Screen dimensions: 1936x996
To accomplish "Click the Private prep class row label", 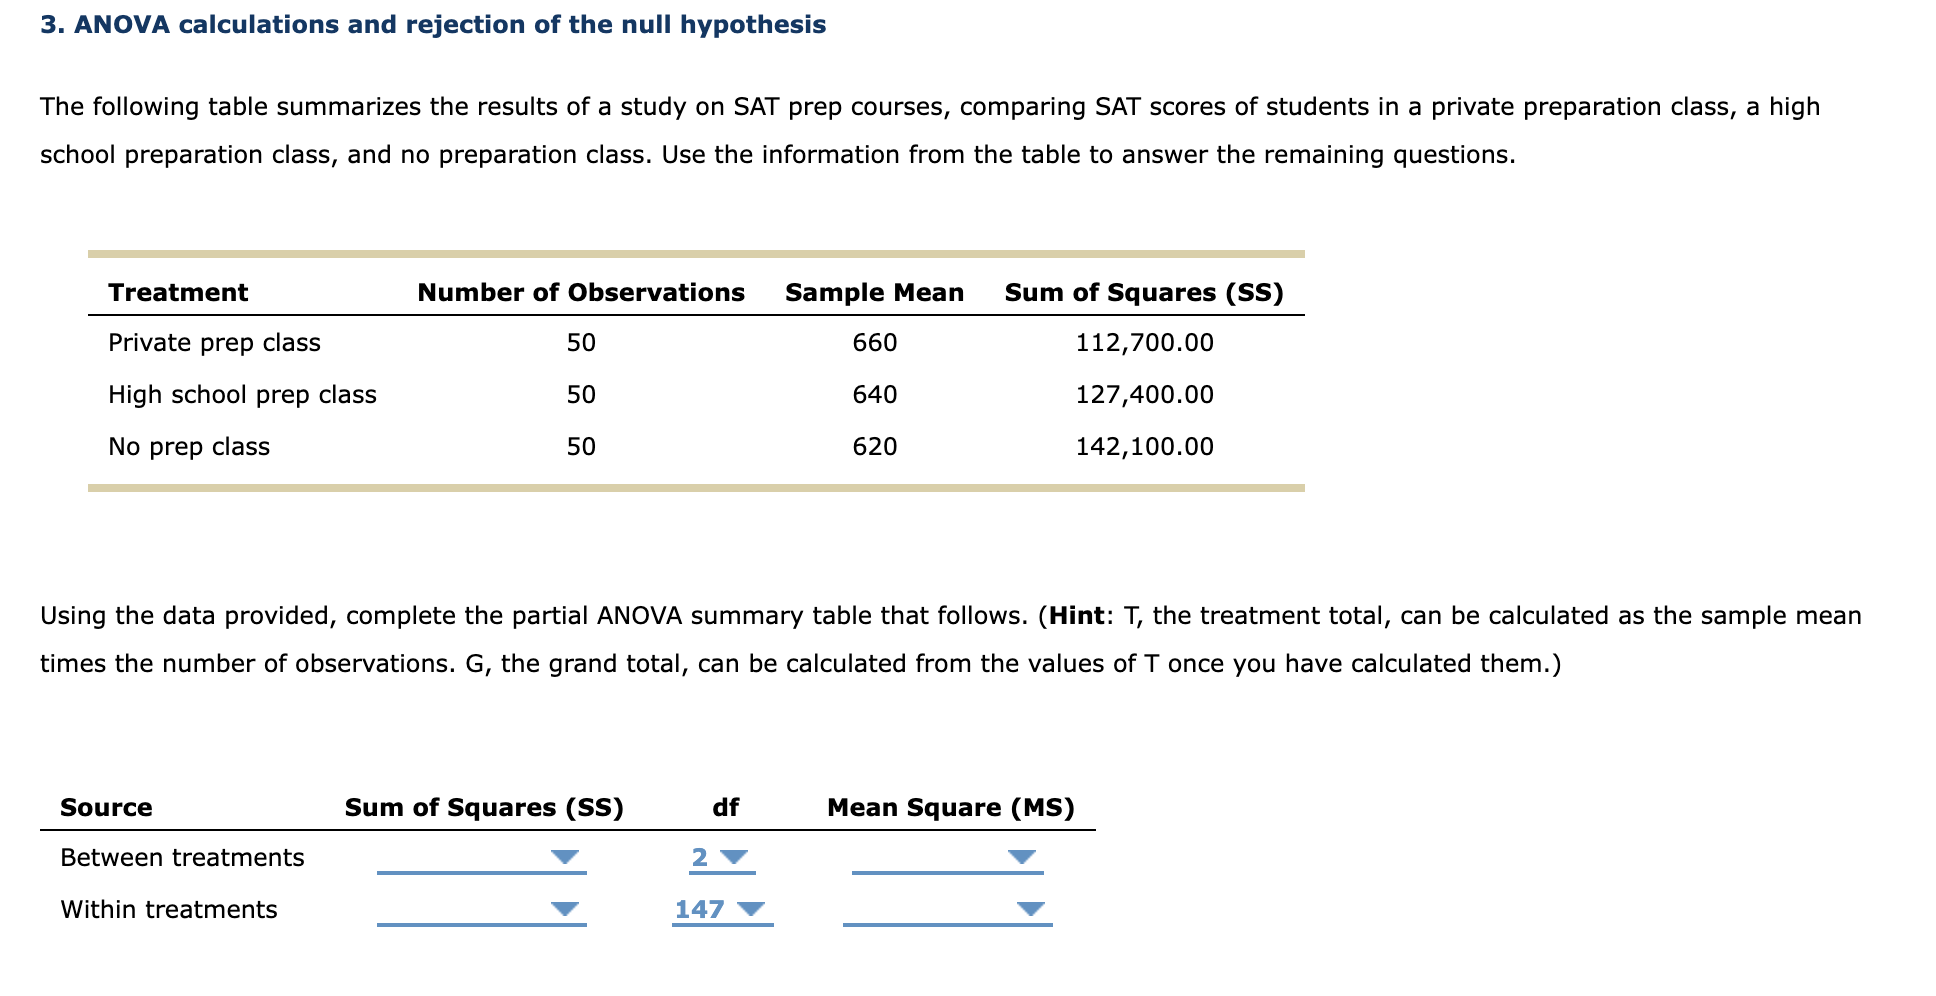I will pos(214,343).
